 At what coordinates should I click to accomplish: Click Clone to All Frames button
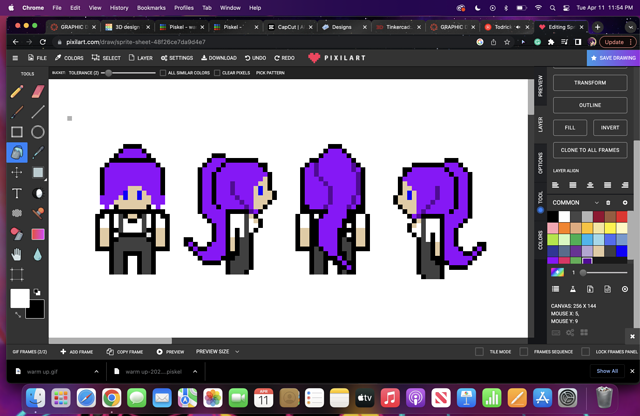pyautogui.click(x=590, y=150)
